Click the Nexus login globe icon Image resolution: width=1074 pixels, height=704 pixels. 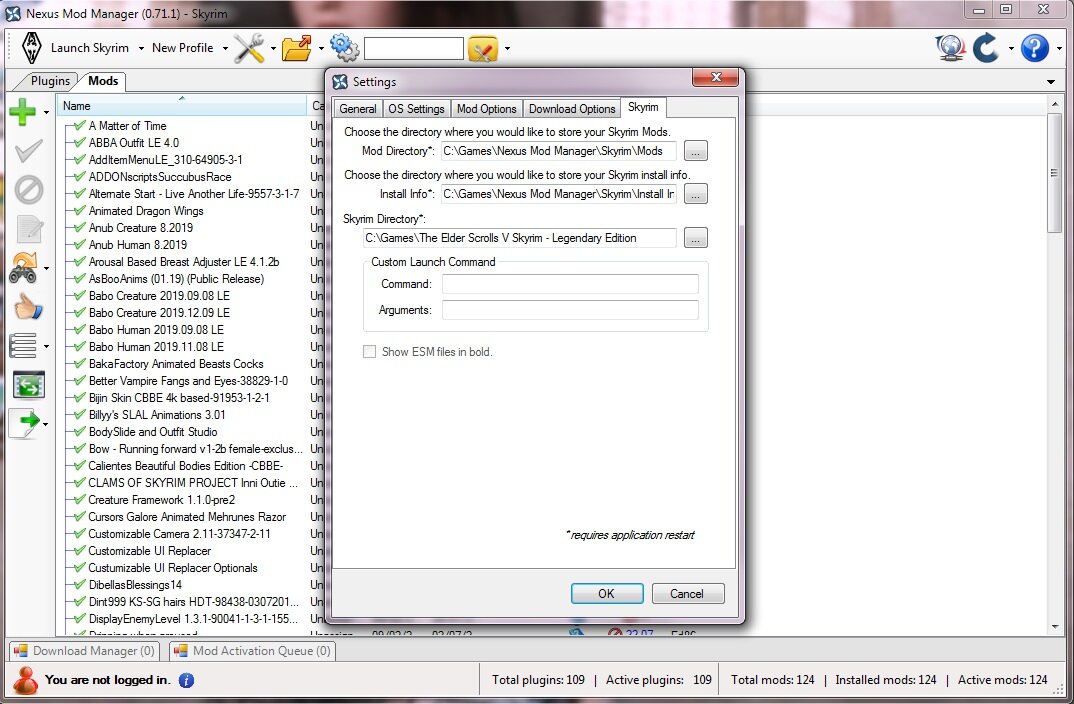950,48
